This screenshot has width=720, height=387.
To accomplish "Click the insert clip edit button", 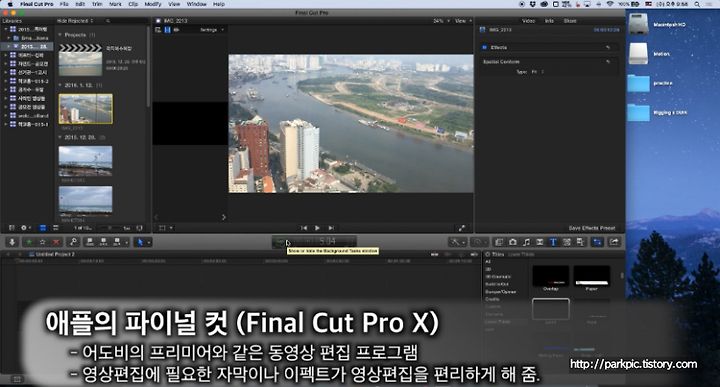I will (x=103, y=242).
